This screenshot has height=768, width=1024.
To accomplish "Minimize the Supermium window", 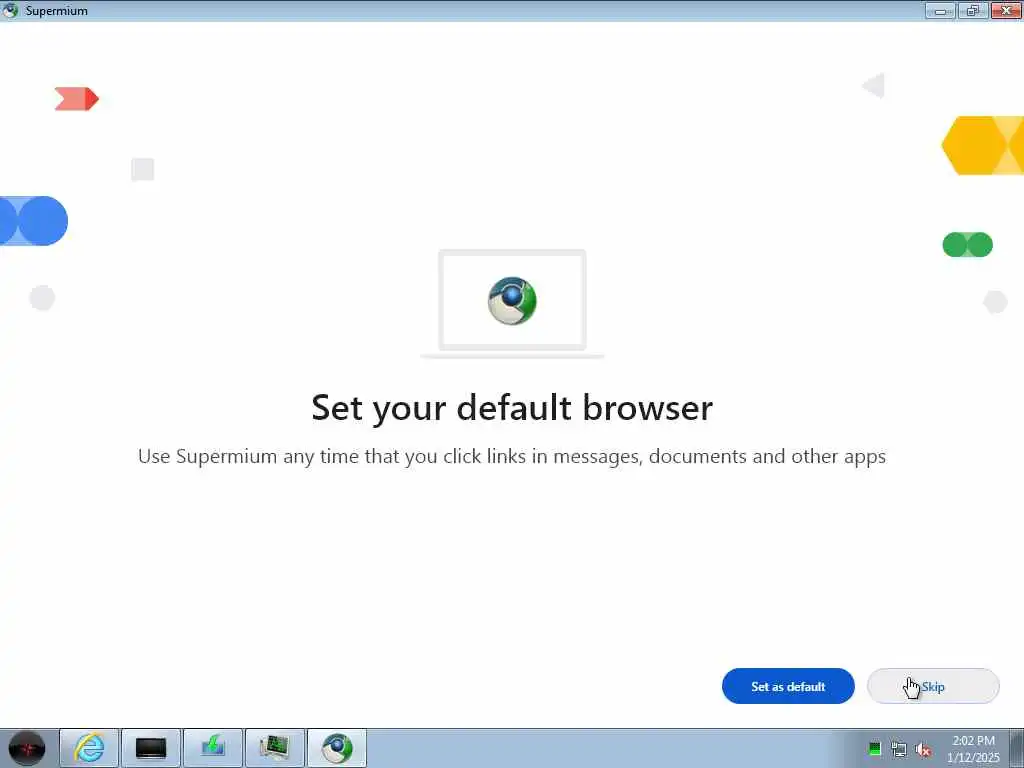I will pyautogui.click(x=940, y=10).
